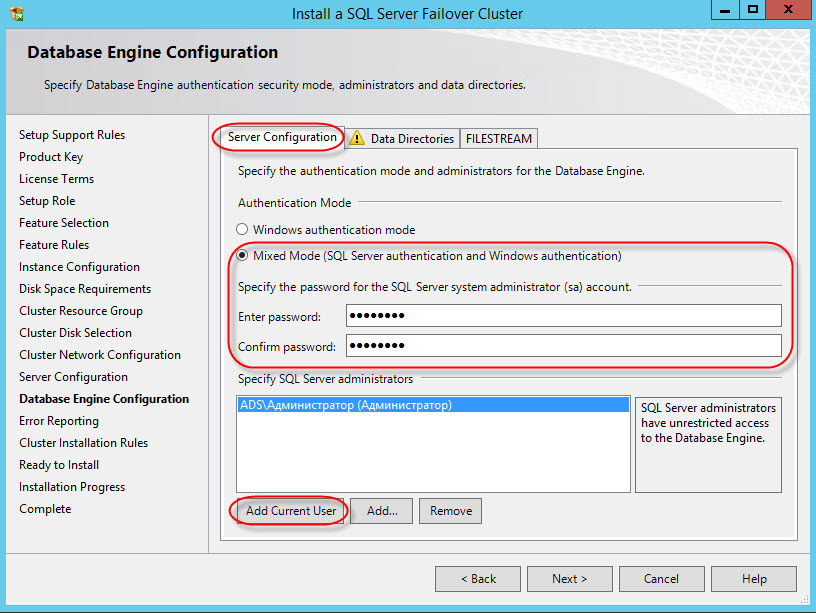The width and height of the screenshot is (816, 613).
Task: Click the Confirm password field
Action: [x=563, y=346]
